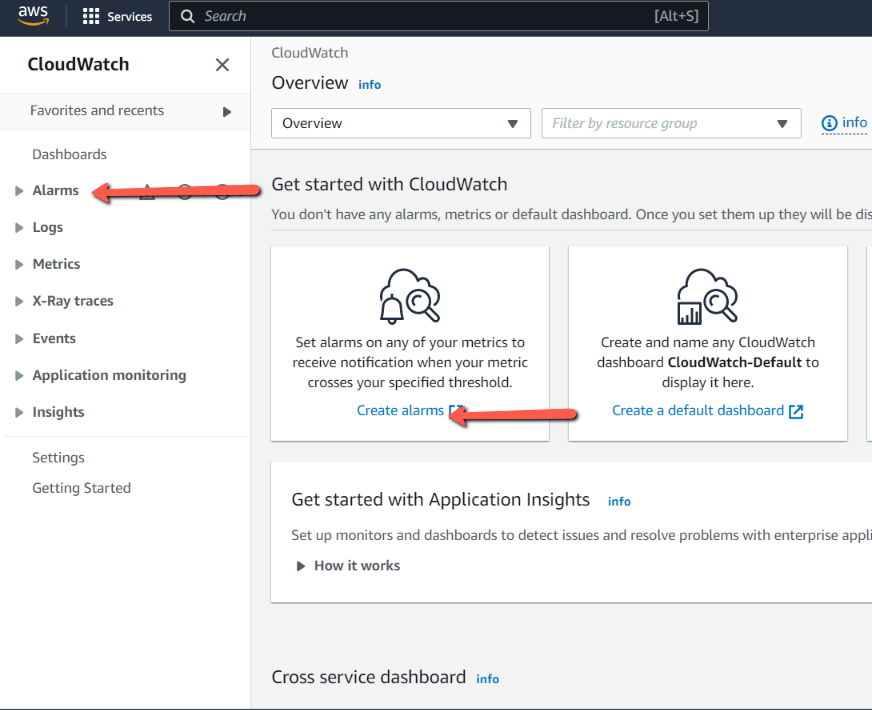Click the CloudWatch sidebar title
This screenshot has height=710, width=872.
tap(78, 64)
